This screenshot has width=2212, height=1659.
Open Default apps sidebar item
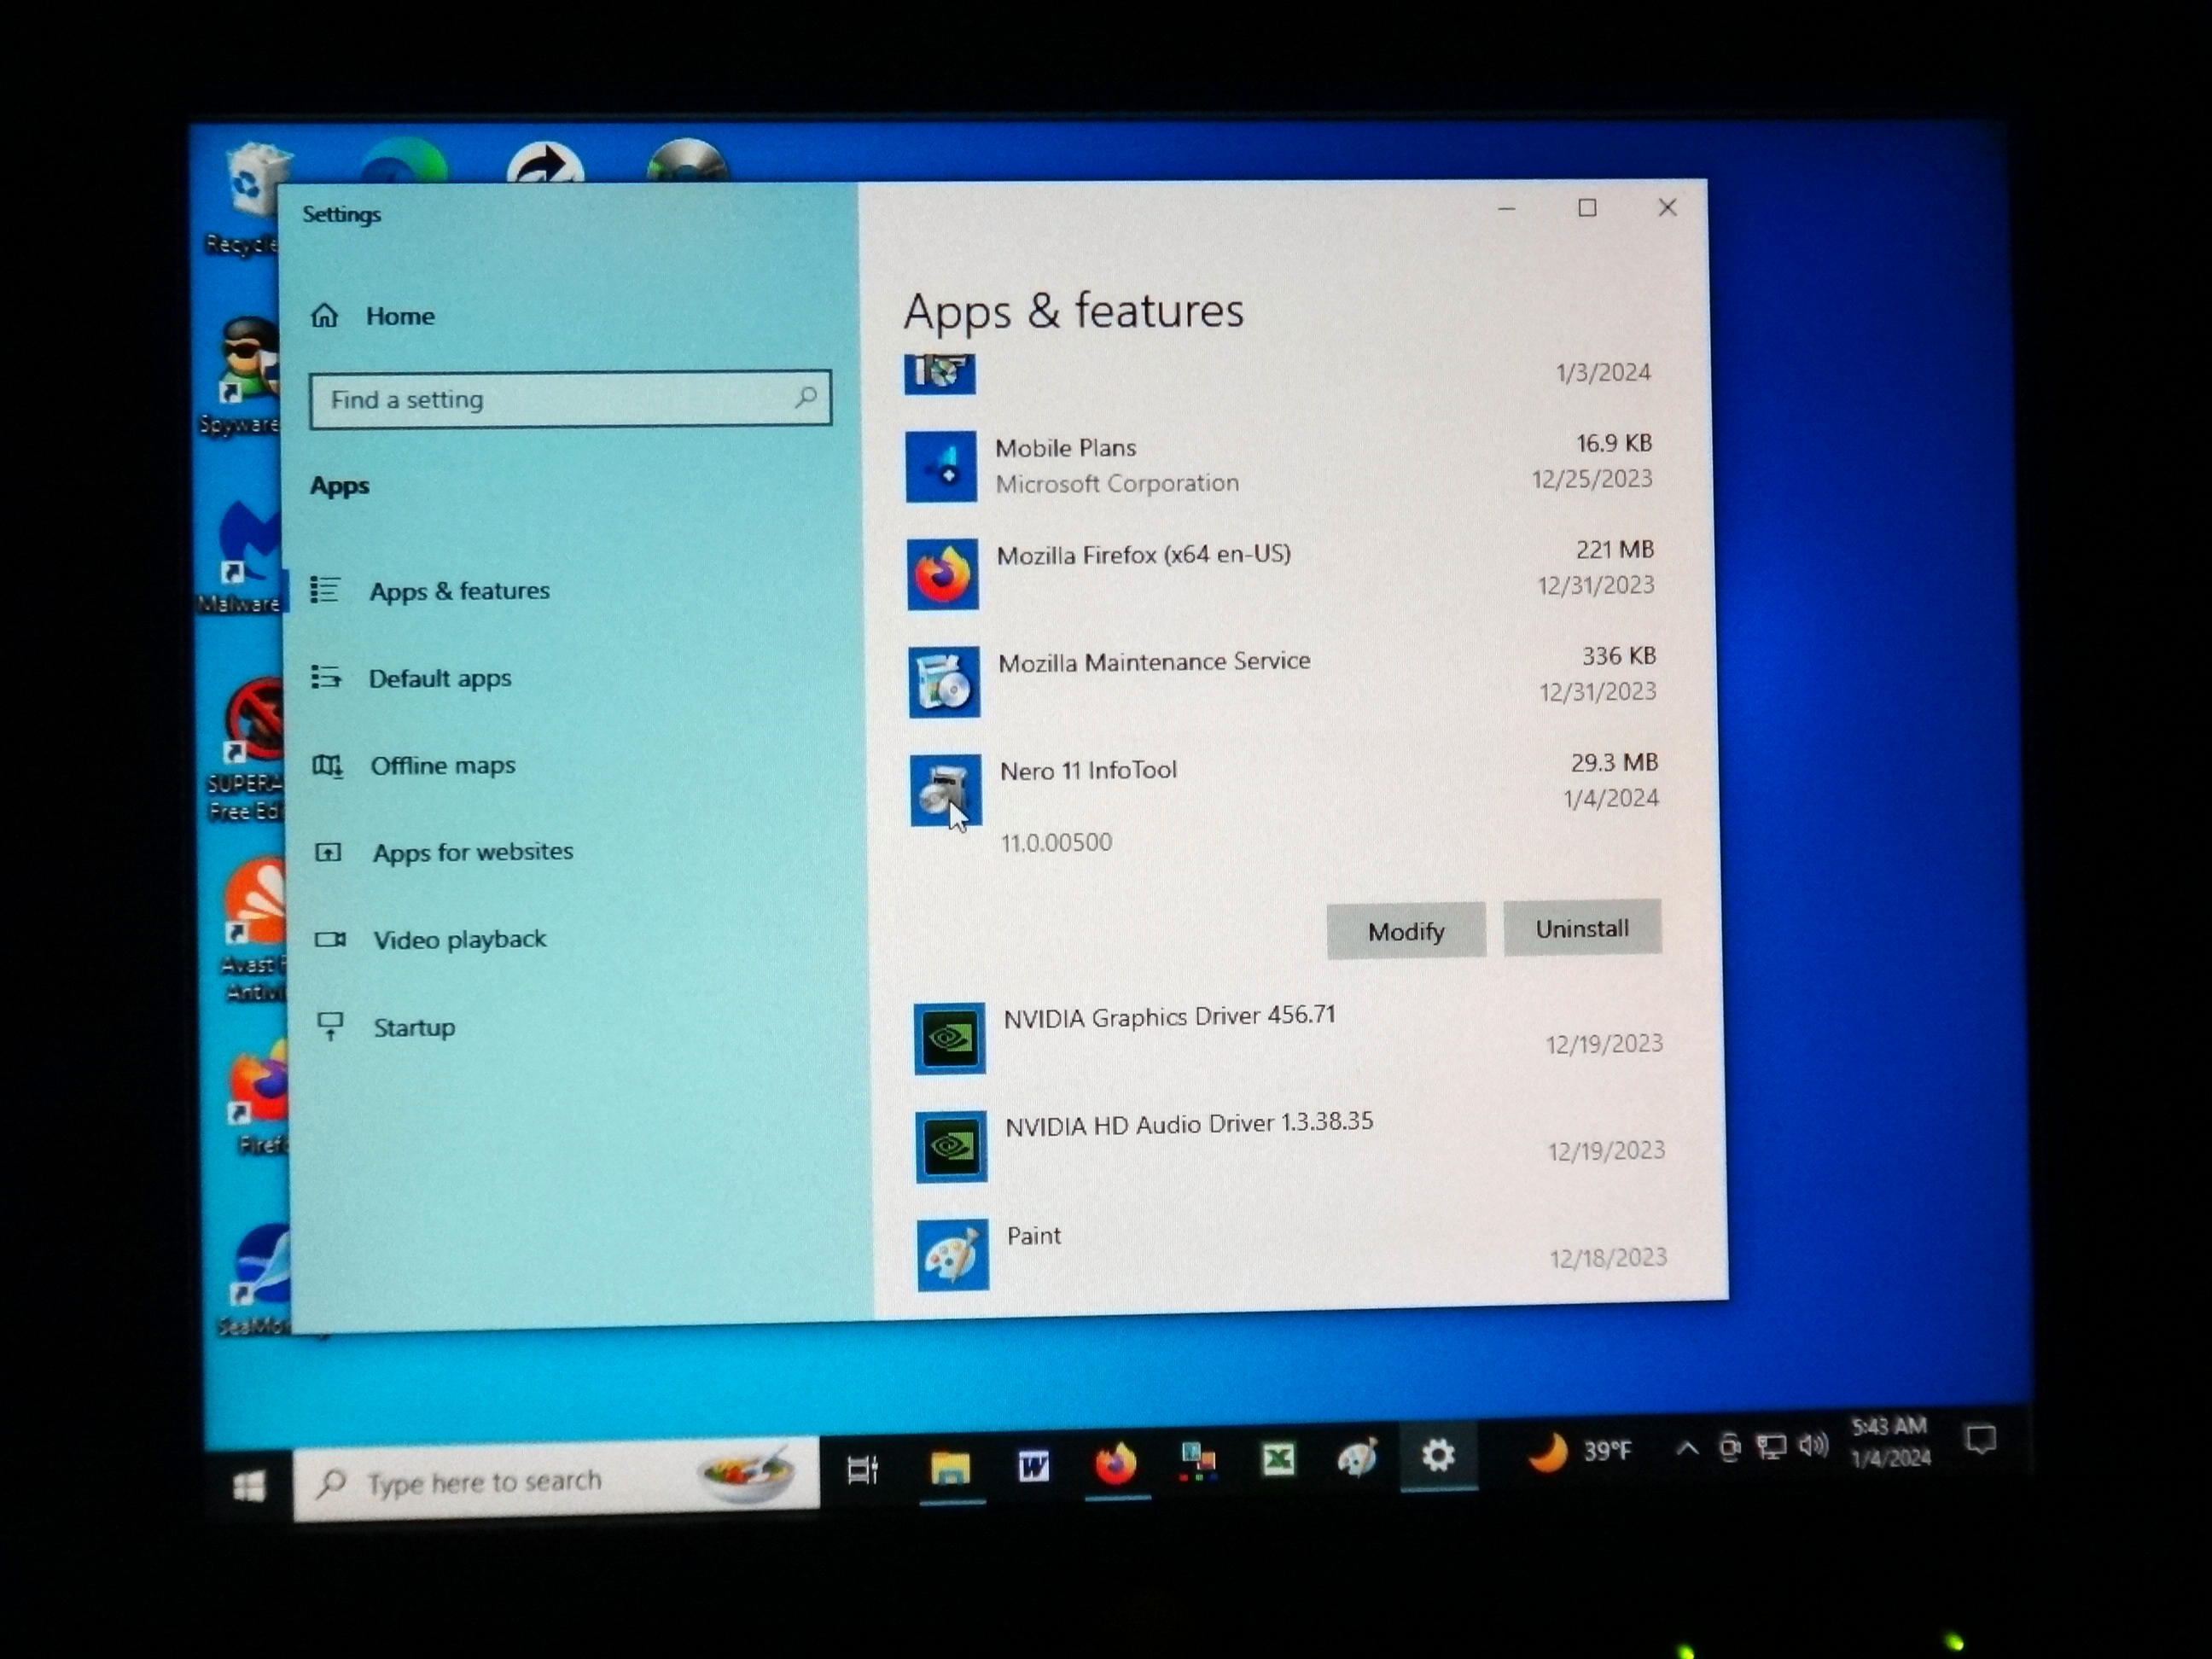tap(440, 678)
